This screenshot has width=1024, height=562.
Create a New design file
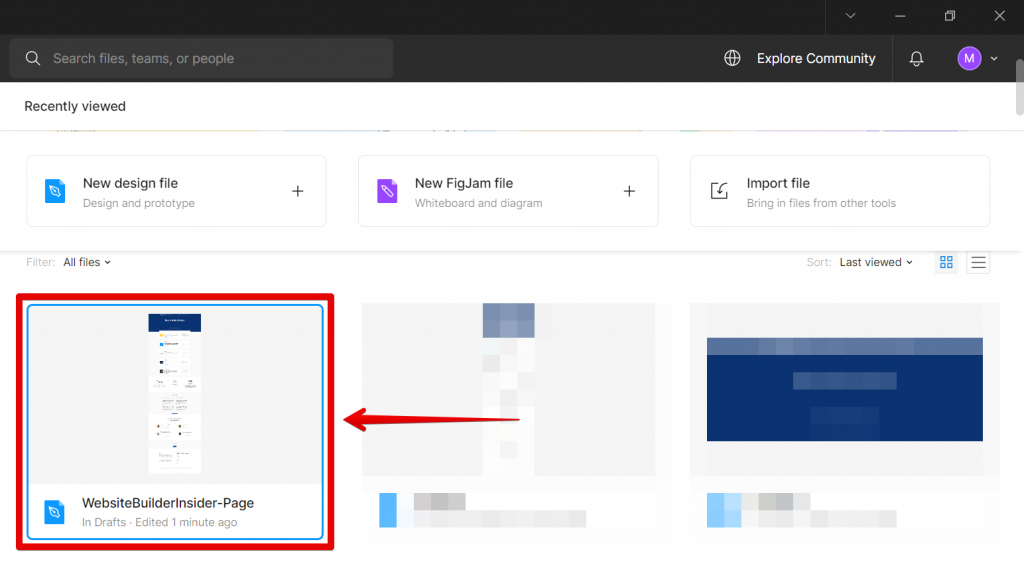[130, 184]
